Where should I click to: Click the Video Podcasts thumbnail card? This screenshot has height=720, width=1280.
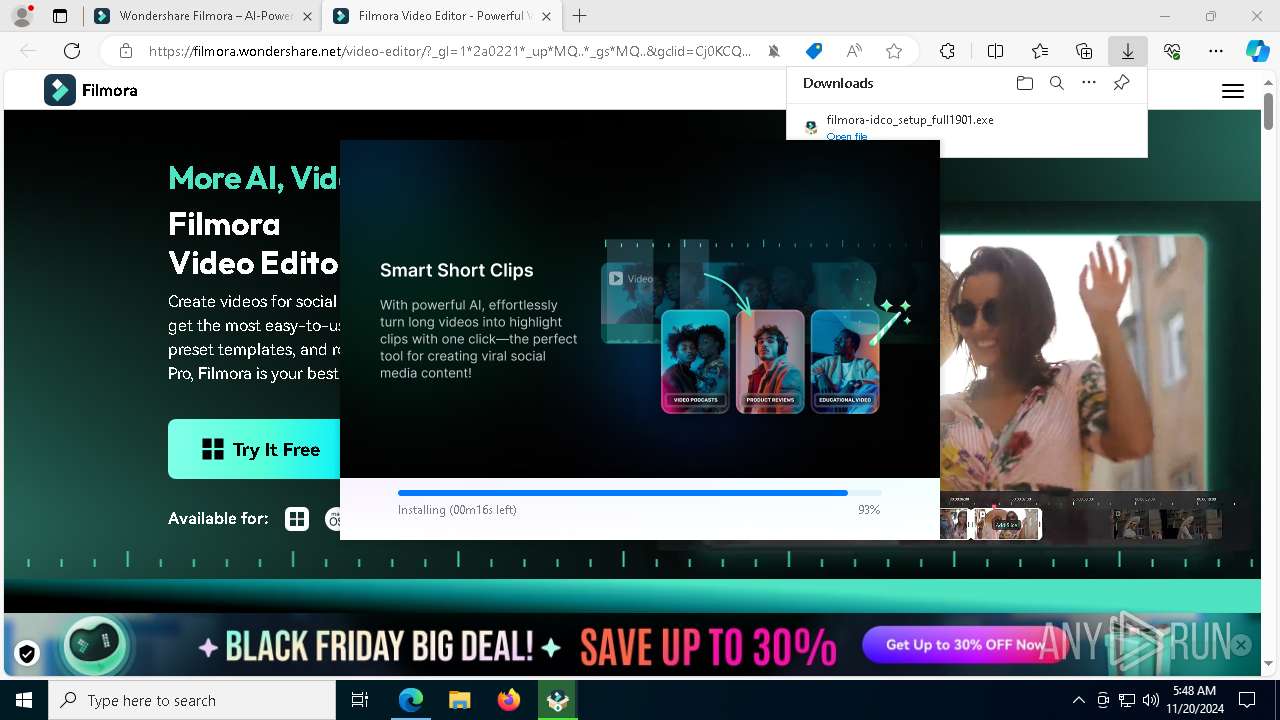tap(695, 361)
